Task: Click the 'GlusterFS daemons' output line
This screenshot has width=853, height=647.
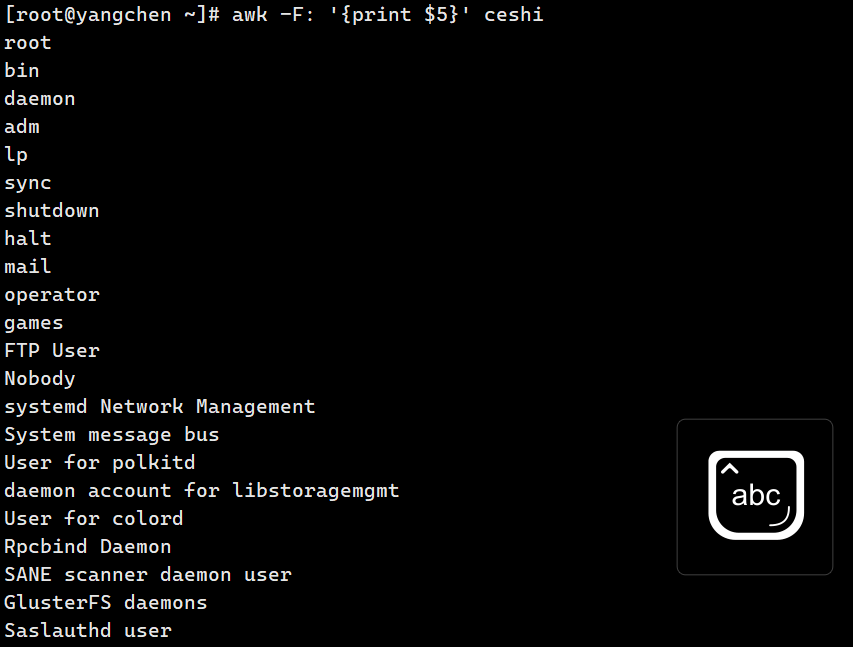Action: 106,603
